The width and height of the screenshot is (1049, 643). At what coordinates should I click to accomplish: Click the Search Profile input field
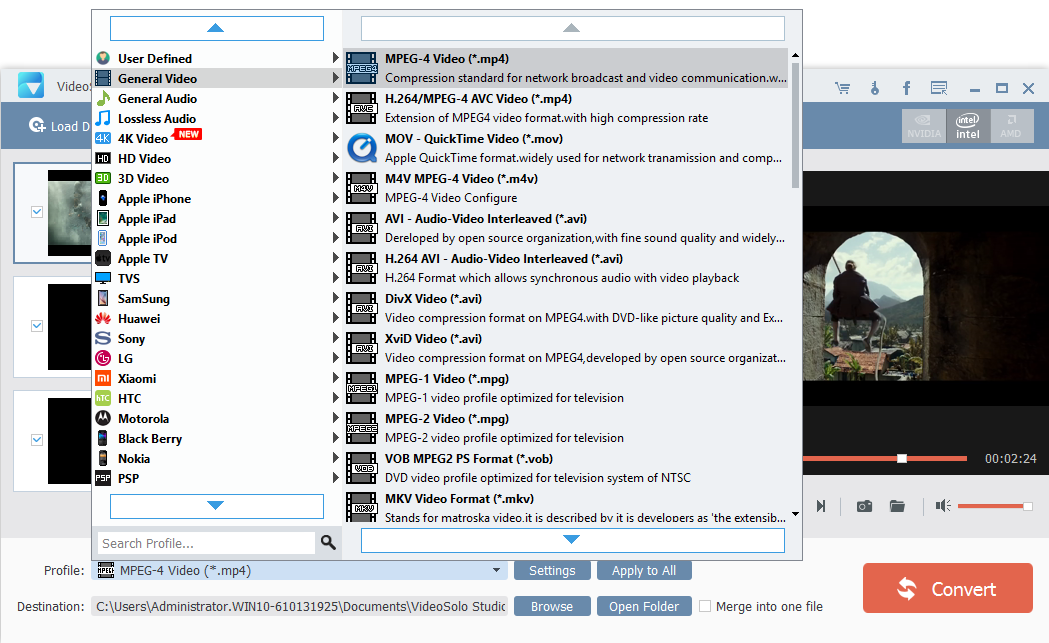click(x=206, y=543)
